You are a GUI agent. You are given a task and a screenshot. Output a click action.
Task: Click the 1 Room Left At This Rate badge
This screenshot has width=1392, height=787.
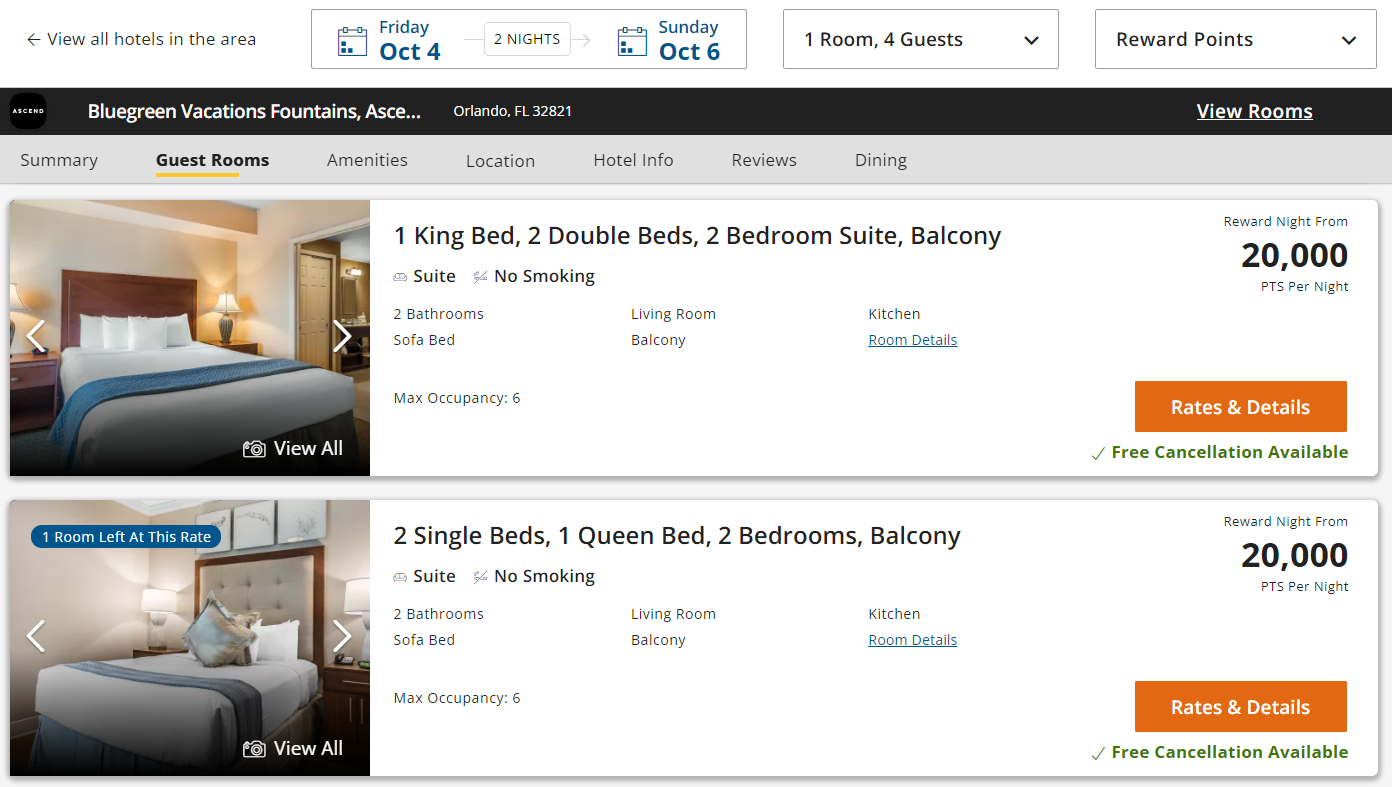[x=125, y=536]
